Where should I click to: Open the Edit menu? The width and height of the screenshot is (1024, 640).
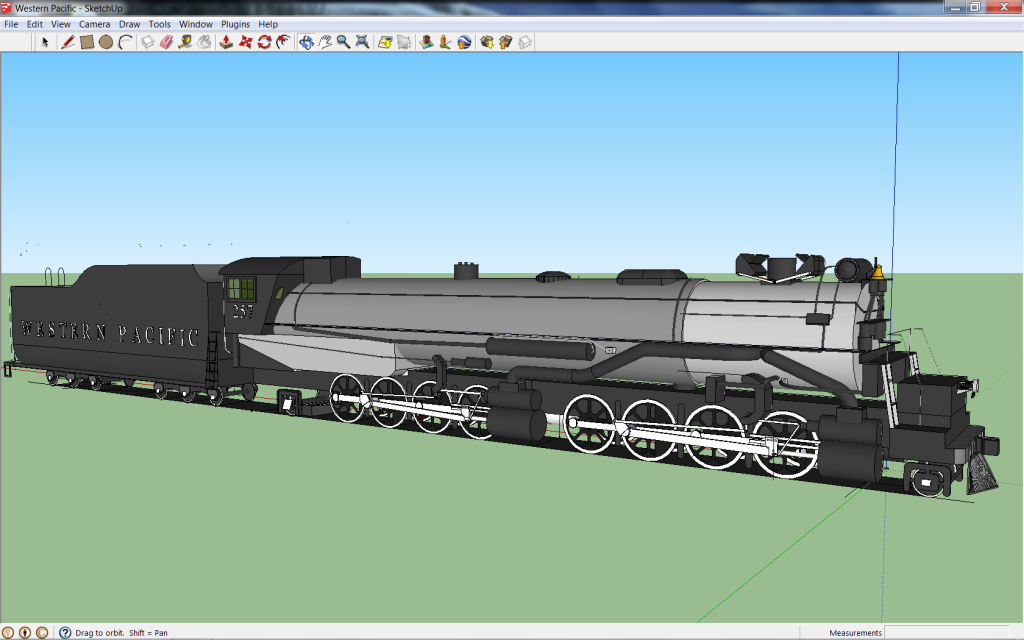35,24
